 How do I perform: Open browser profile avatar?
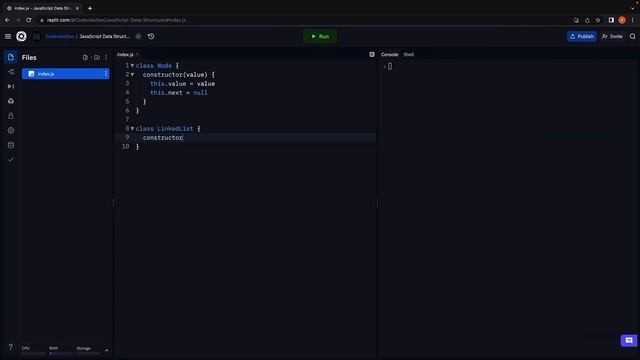pyautogui.click(x=622, y=20)
